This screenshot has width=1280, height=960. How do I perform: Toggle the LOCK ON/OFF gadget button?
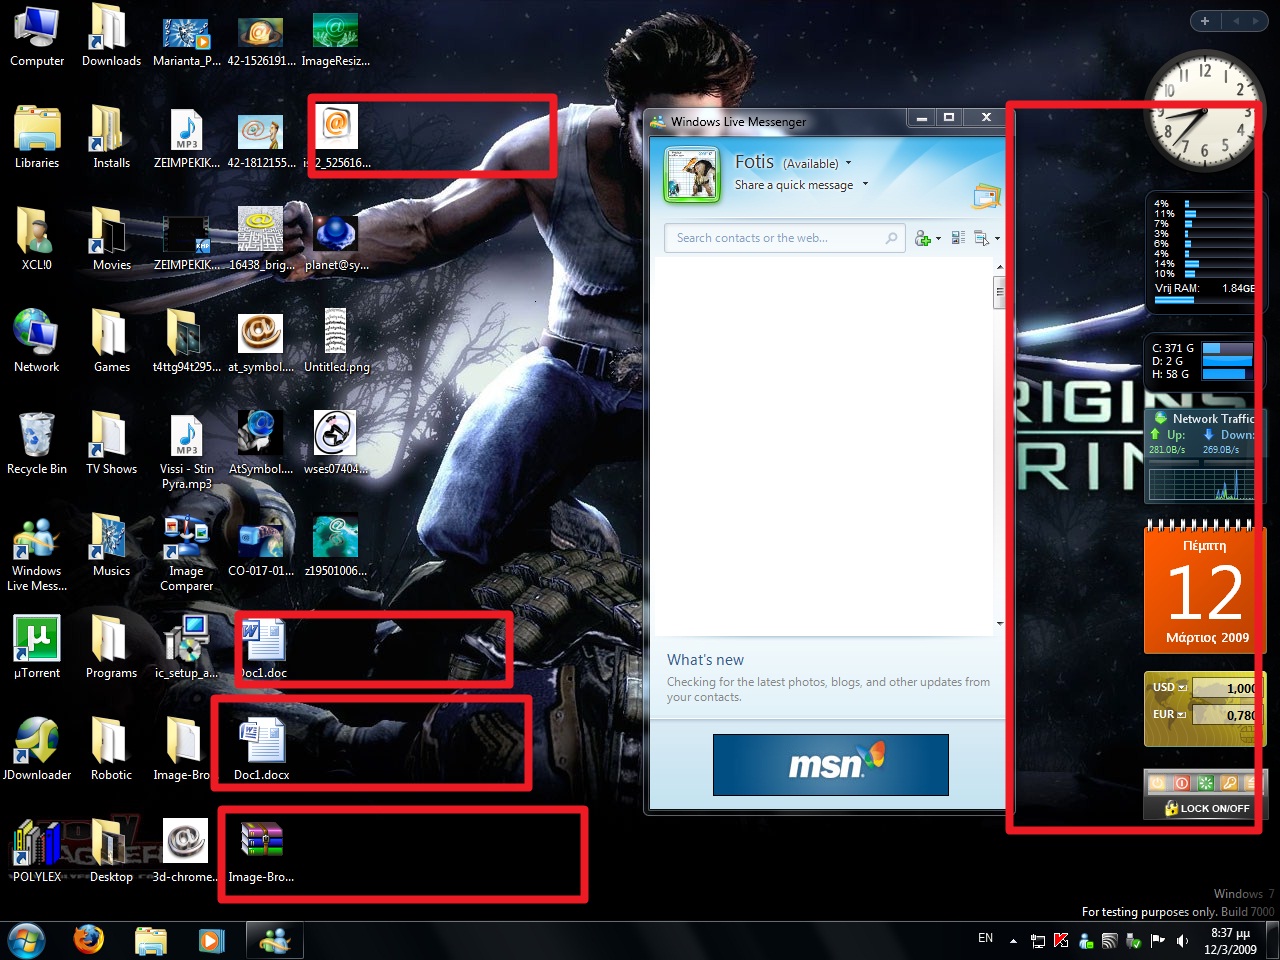[1206, 808]
